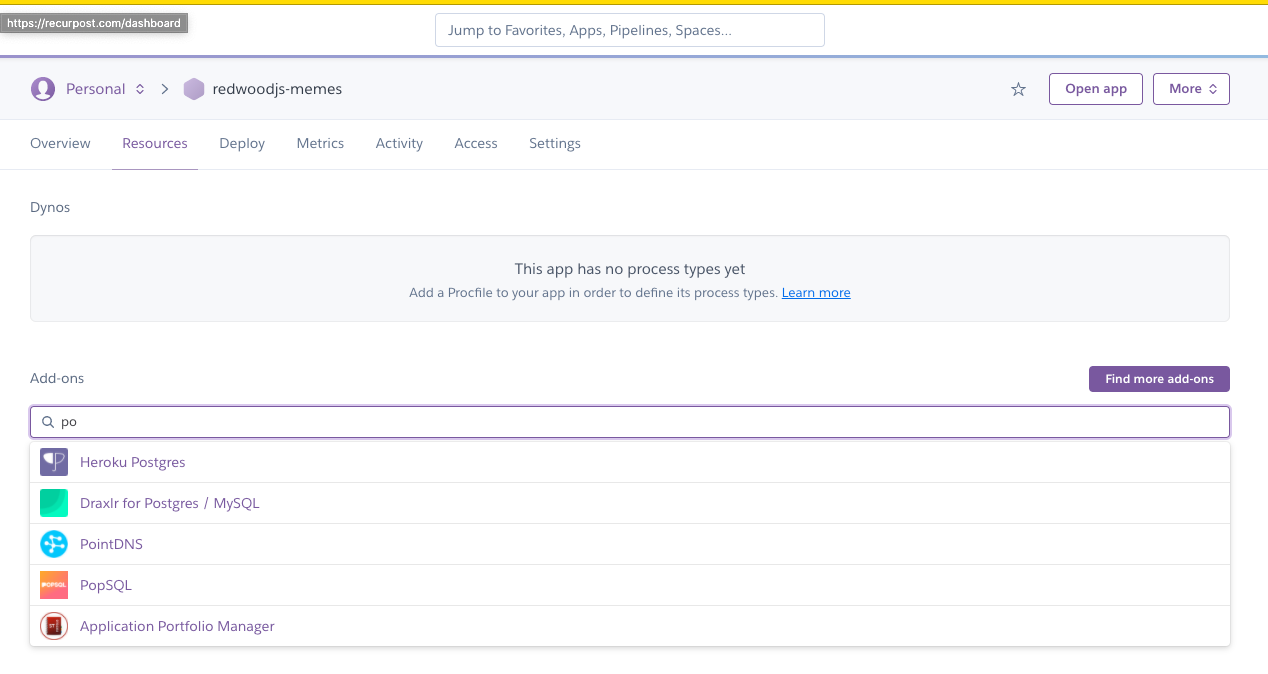The height and width of the screenshot is (674, 1268).
Task: Open the More dropdown menu
Action: 1191,89
